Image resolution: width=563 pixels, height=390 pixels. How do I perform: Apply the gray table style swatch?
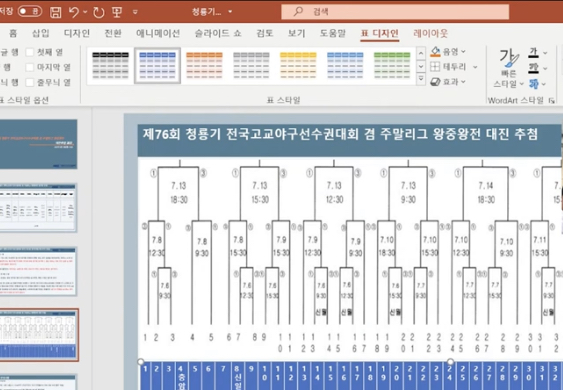pyautogui.click(x=251, y=65)
